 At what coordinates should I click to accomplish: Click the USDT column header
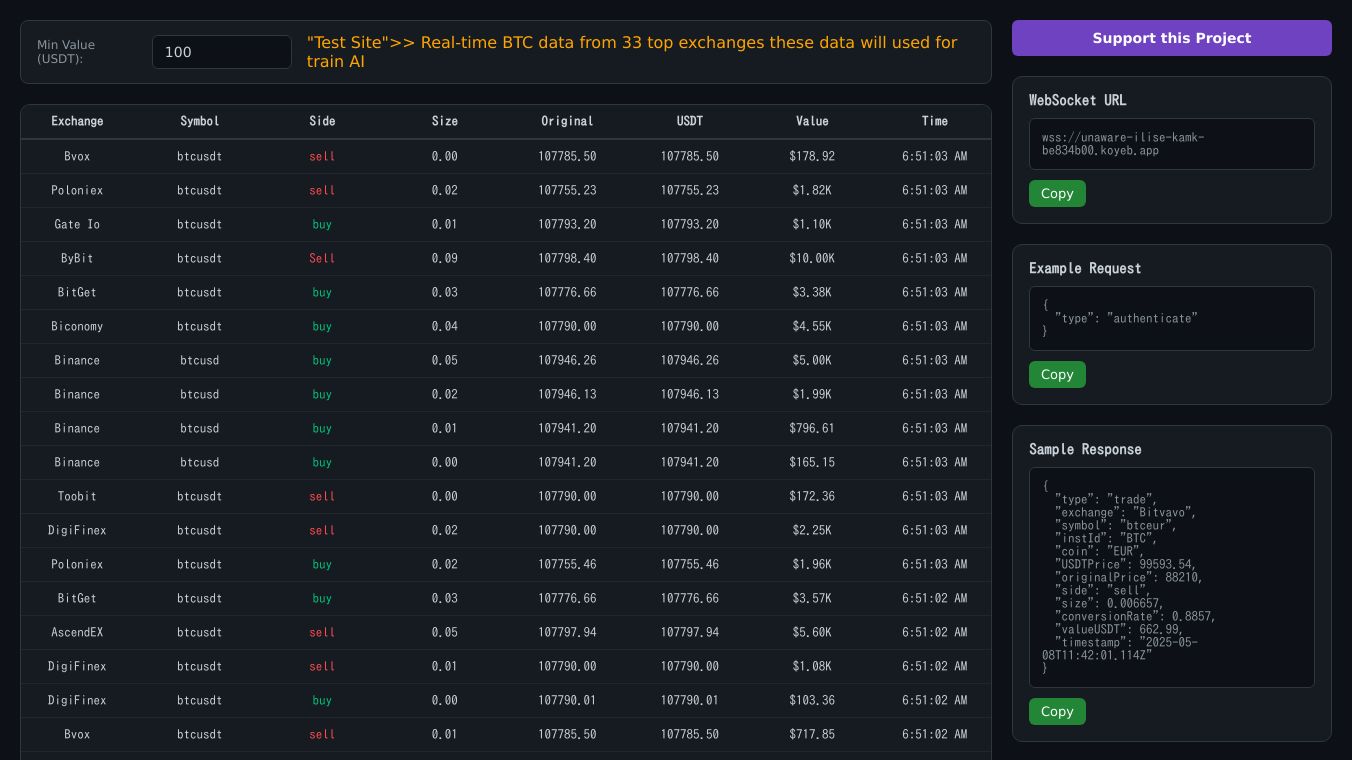(x=690, y=121)
